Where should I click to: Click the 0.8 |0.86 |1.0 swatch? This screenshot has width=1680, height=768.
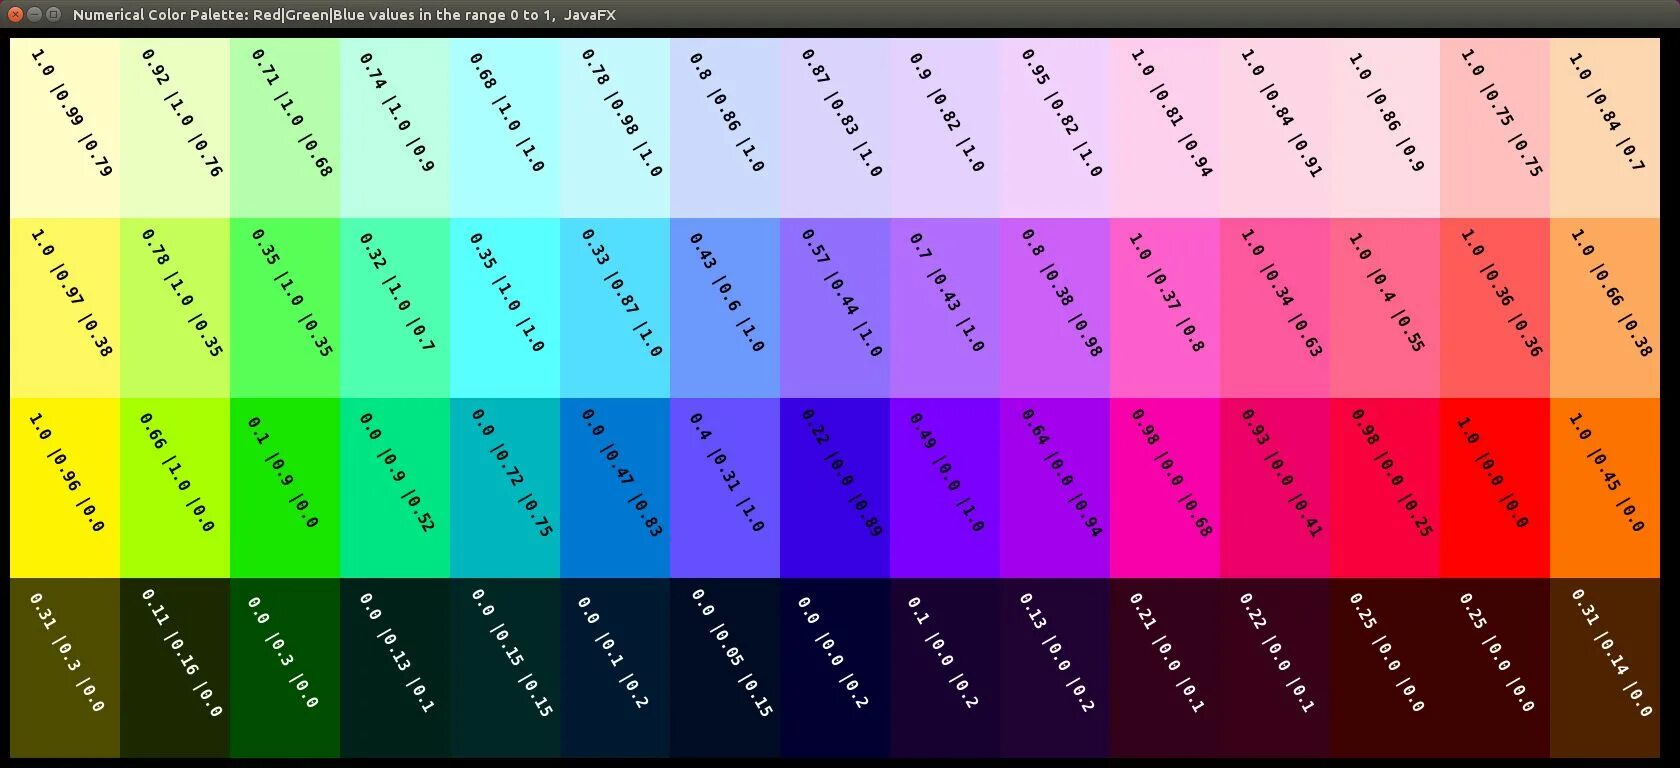click(x=725, y=128)
